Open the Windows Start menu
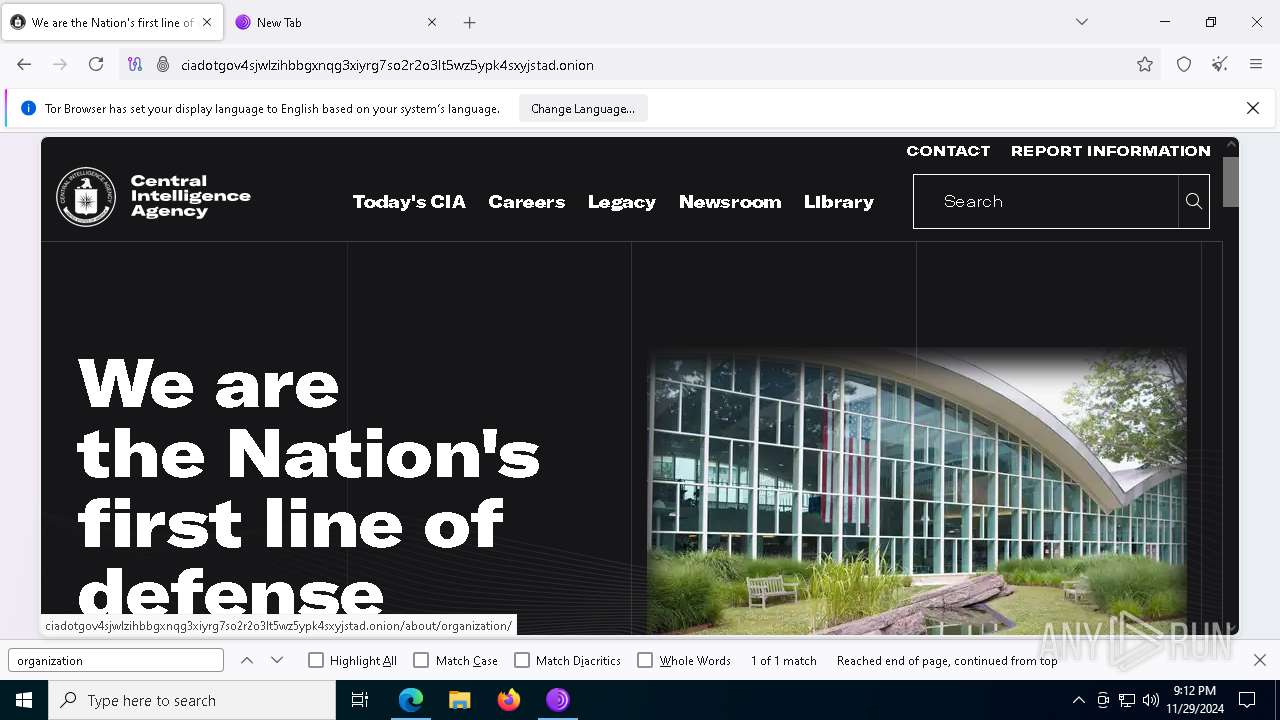Image resolution: width=1280 pixels, height=720 pixels. 24,700
